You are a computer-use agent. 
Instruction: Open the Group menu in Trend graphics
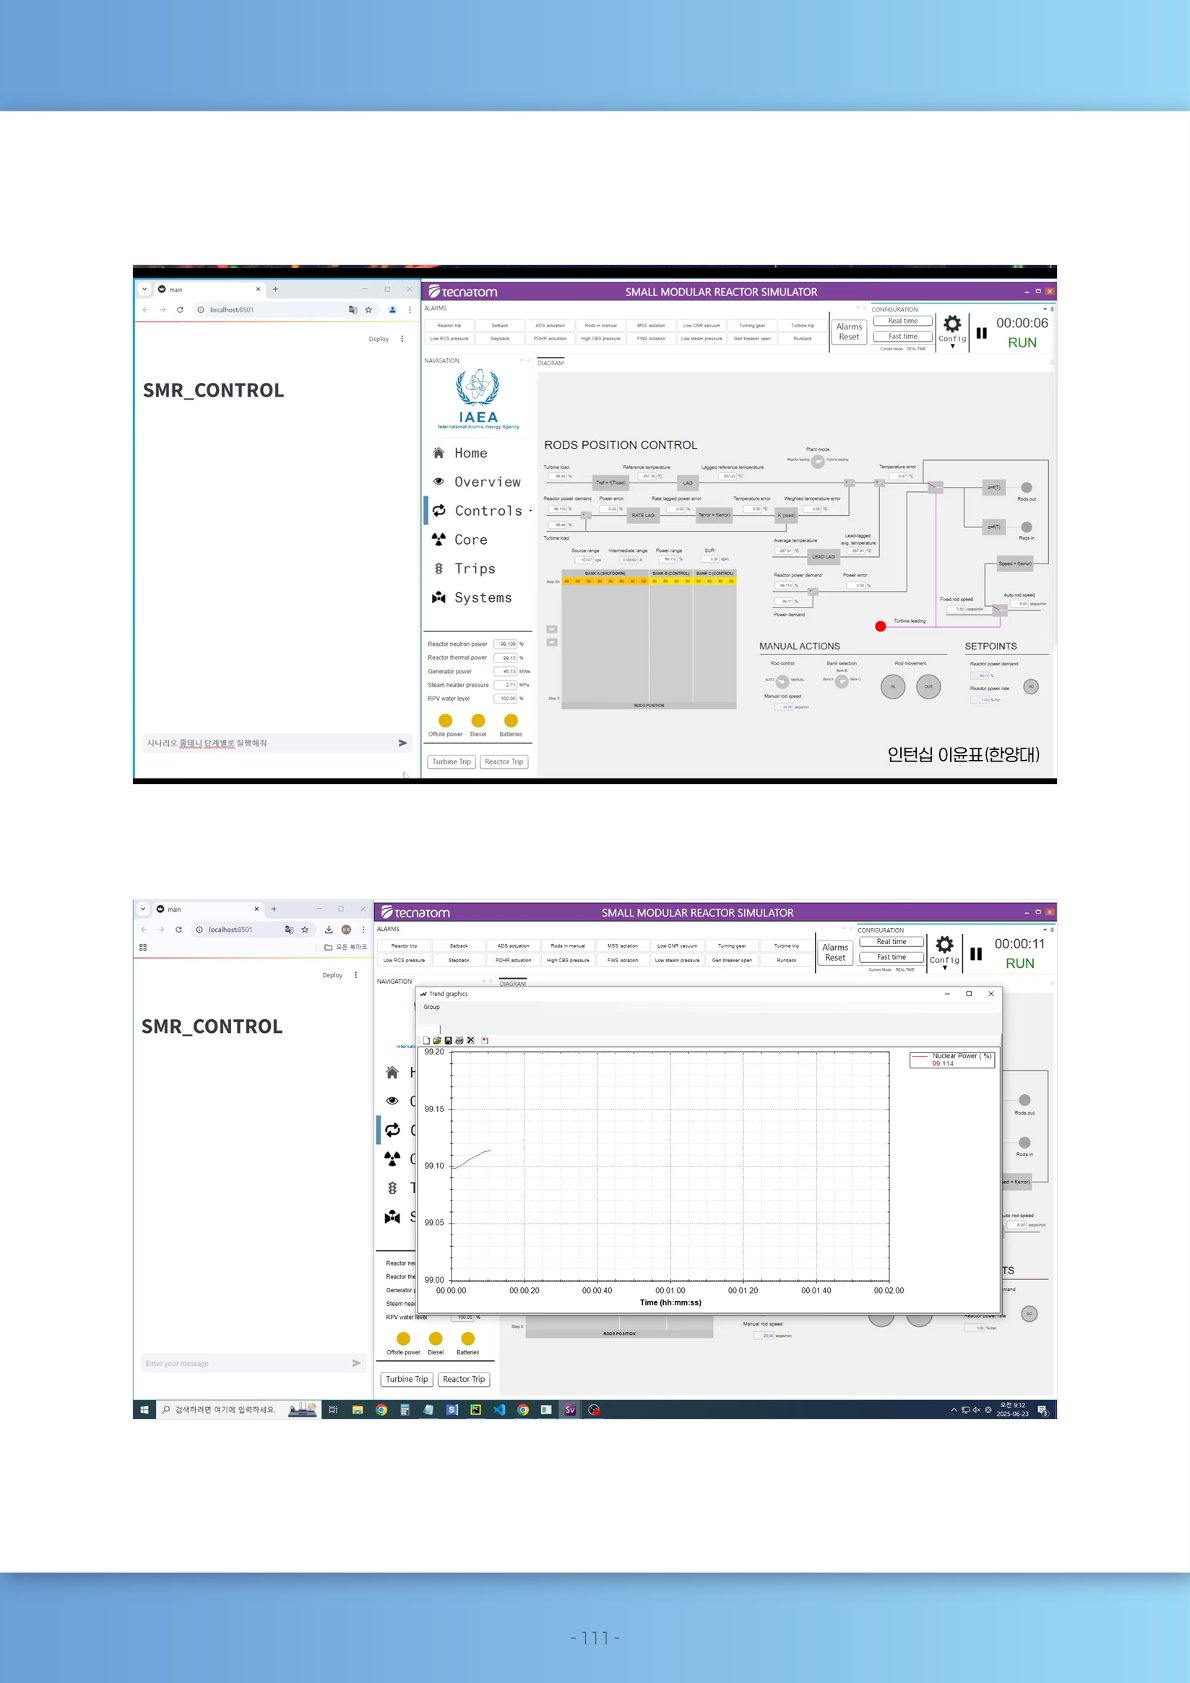[432, 1007]
